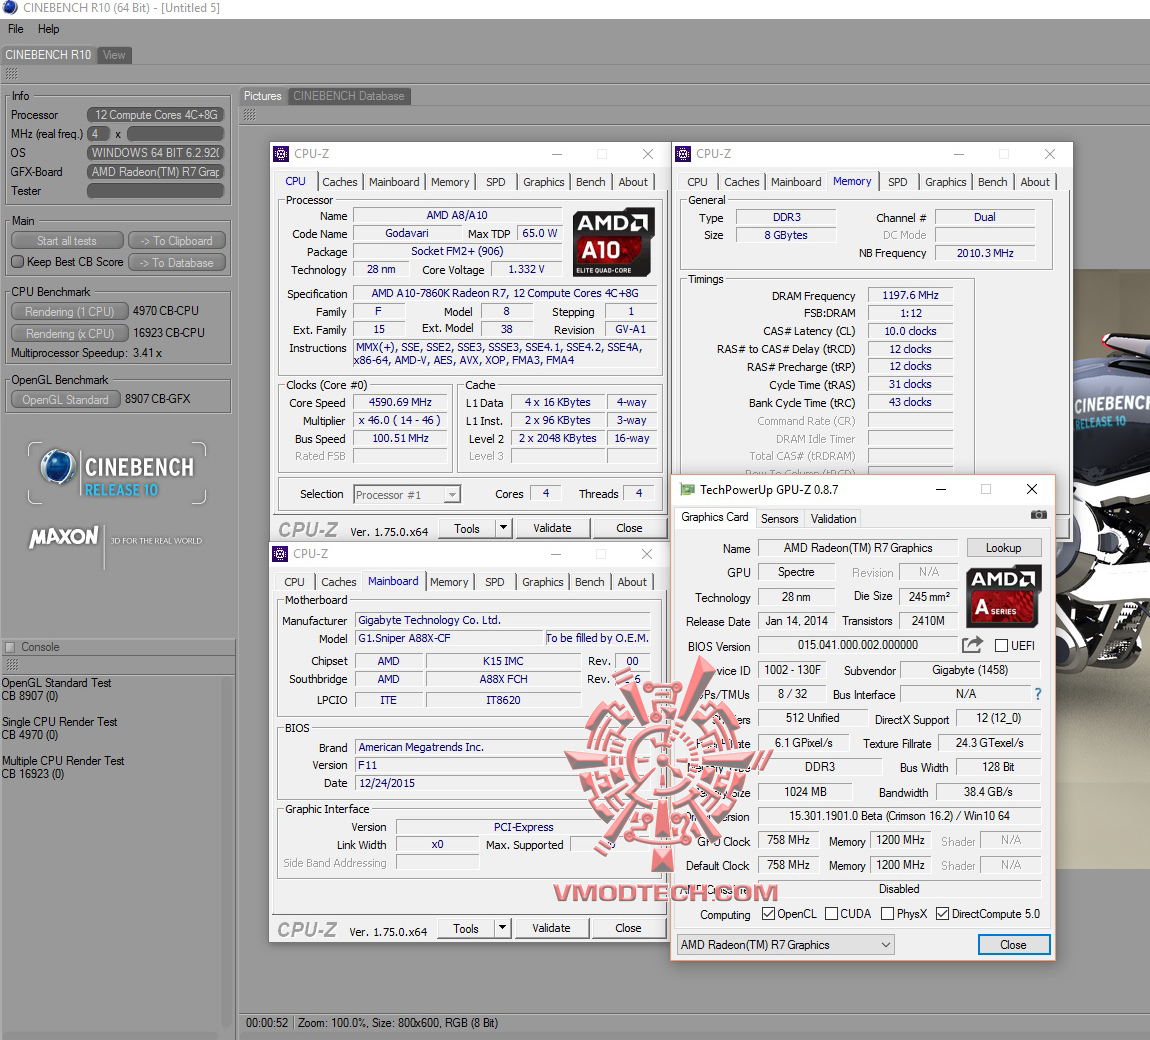1150x1040 pixels.
Task: Open Validation tab in GPU-Z
Action: click(x=833, y=519)
